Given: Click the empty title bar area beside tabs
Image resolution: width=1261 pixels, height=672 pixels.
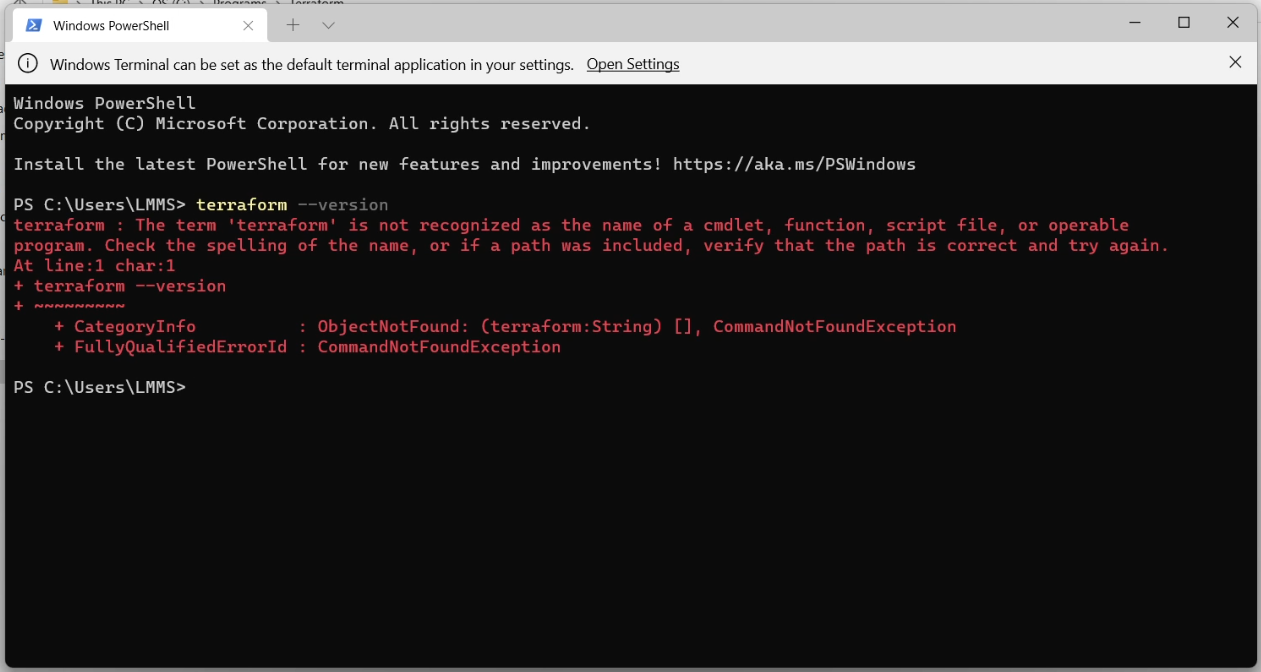Looking at the screenshot, I should pos(720,22).
